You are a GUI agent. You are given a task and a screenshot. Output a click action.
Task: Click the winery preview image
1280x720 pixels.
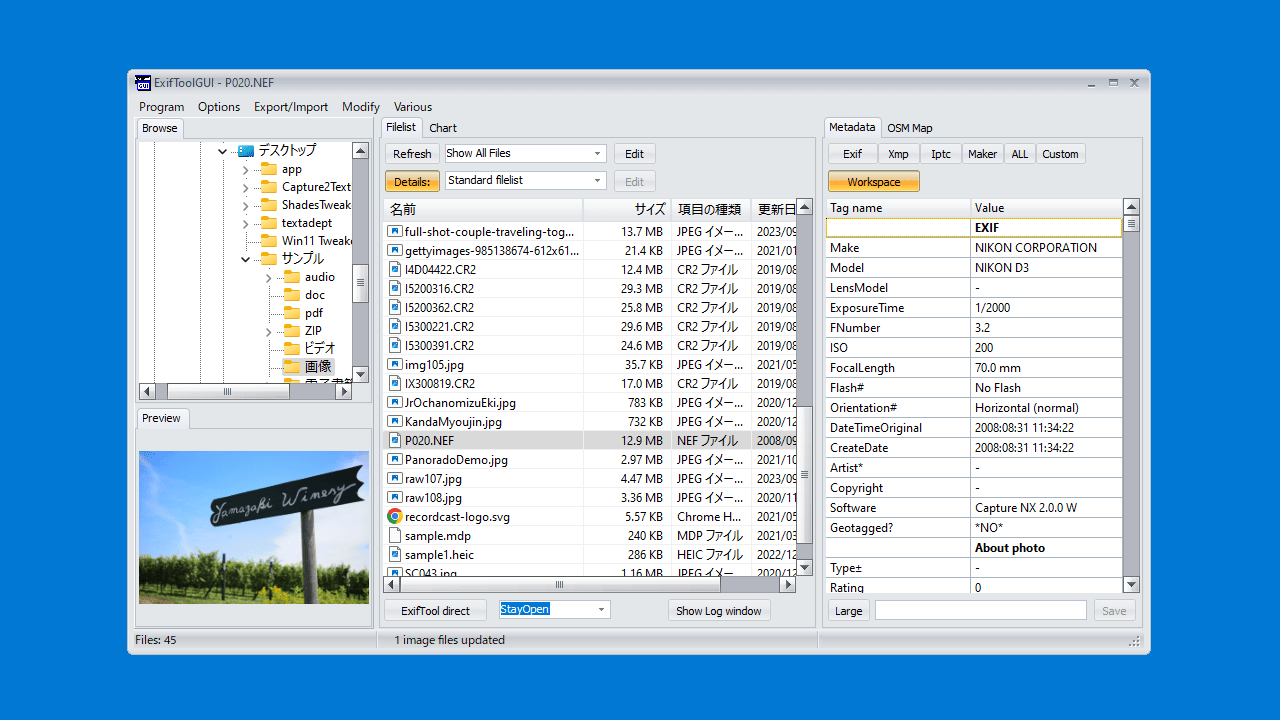[254, 527]
